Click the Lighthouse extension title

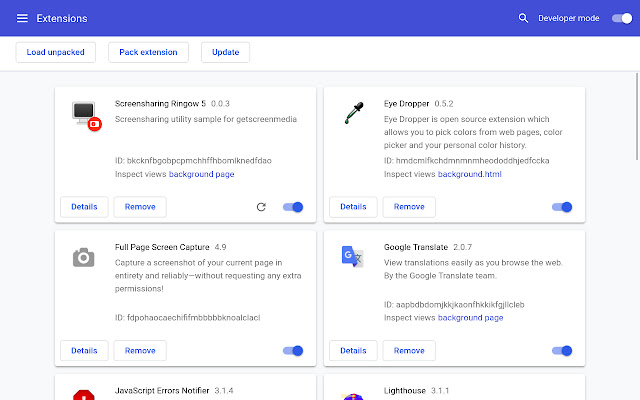pos(404,391)
